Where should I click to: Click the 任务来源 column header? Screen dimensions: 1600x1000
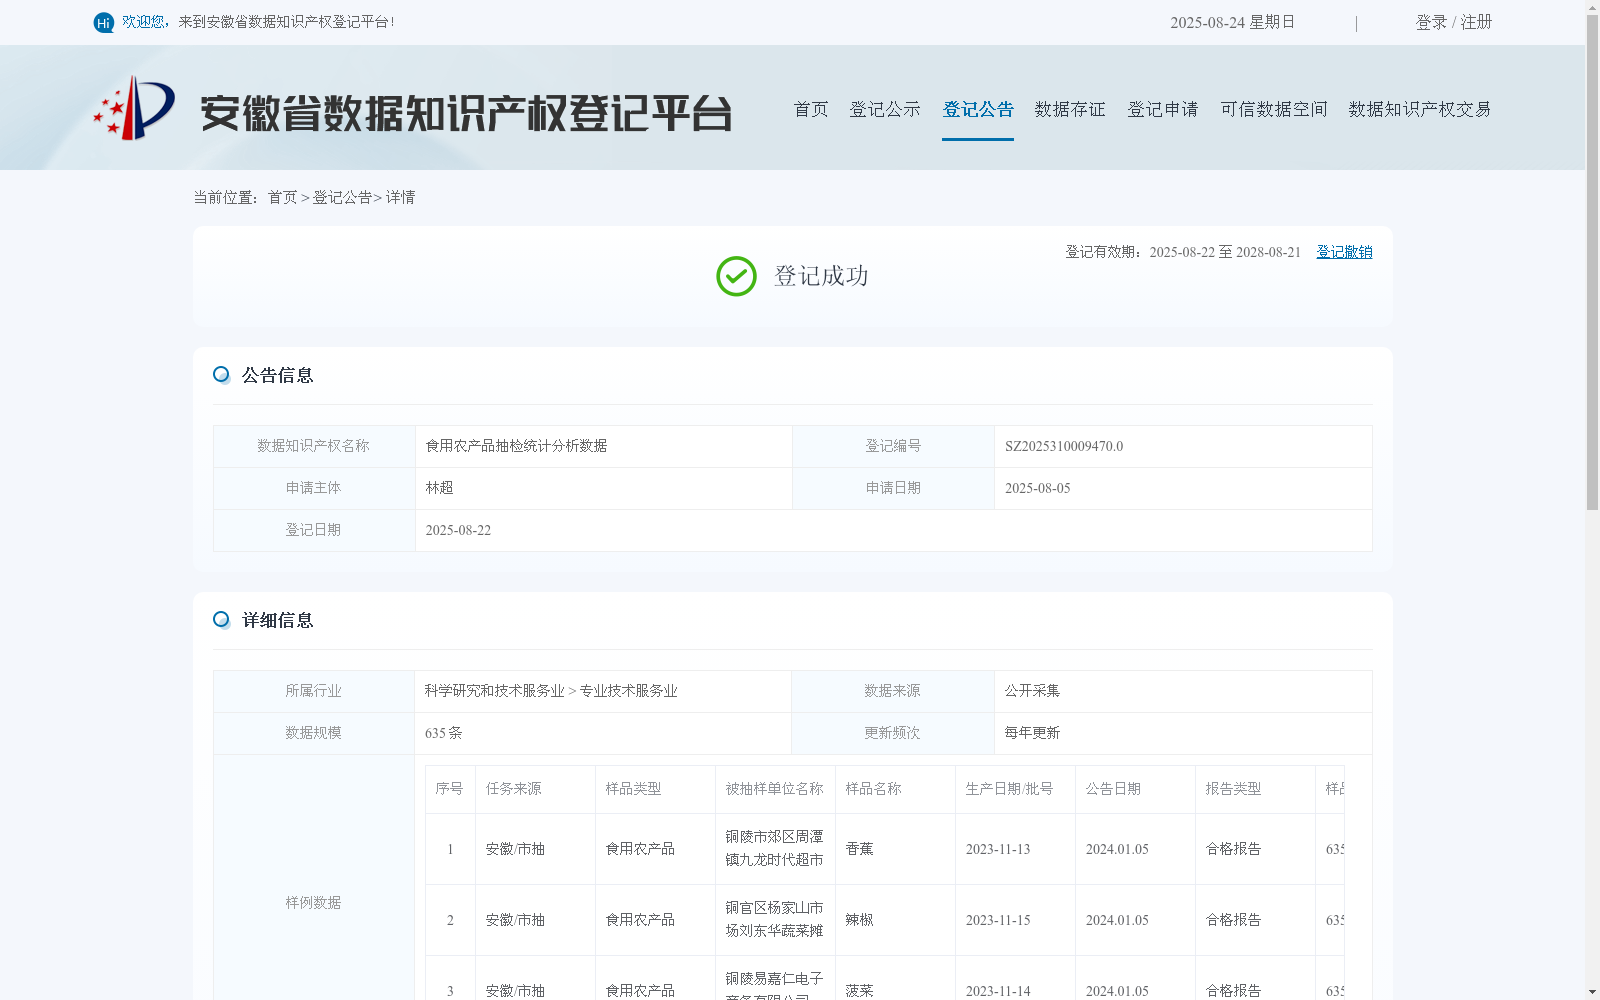[x=513, y=789]
